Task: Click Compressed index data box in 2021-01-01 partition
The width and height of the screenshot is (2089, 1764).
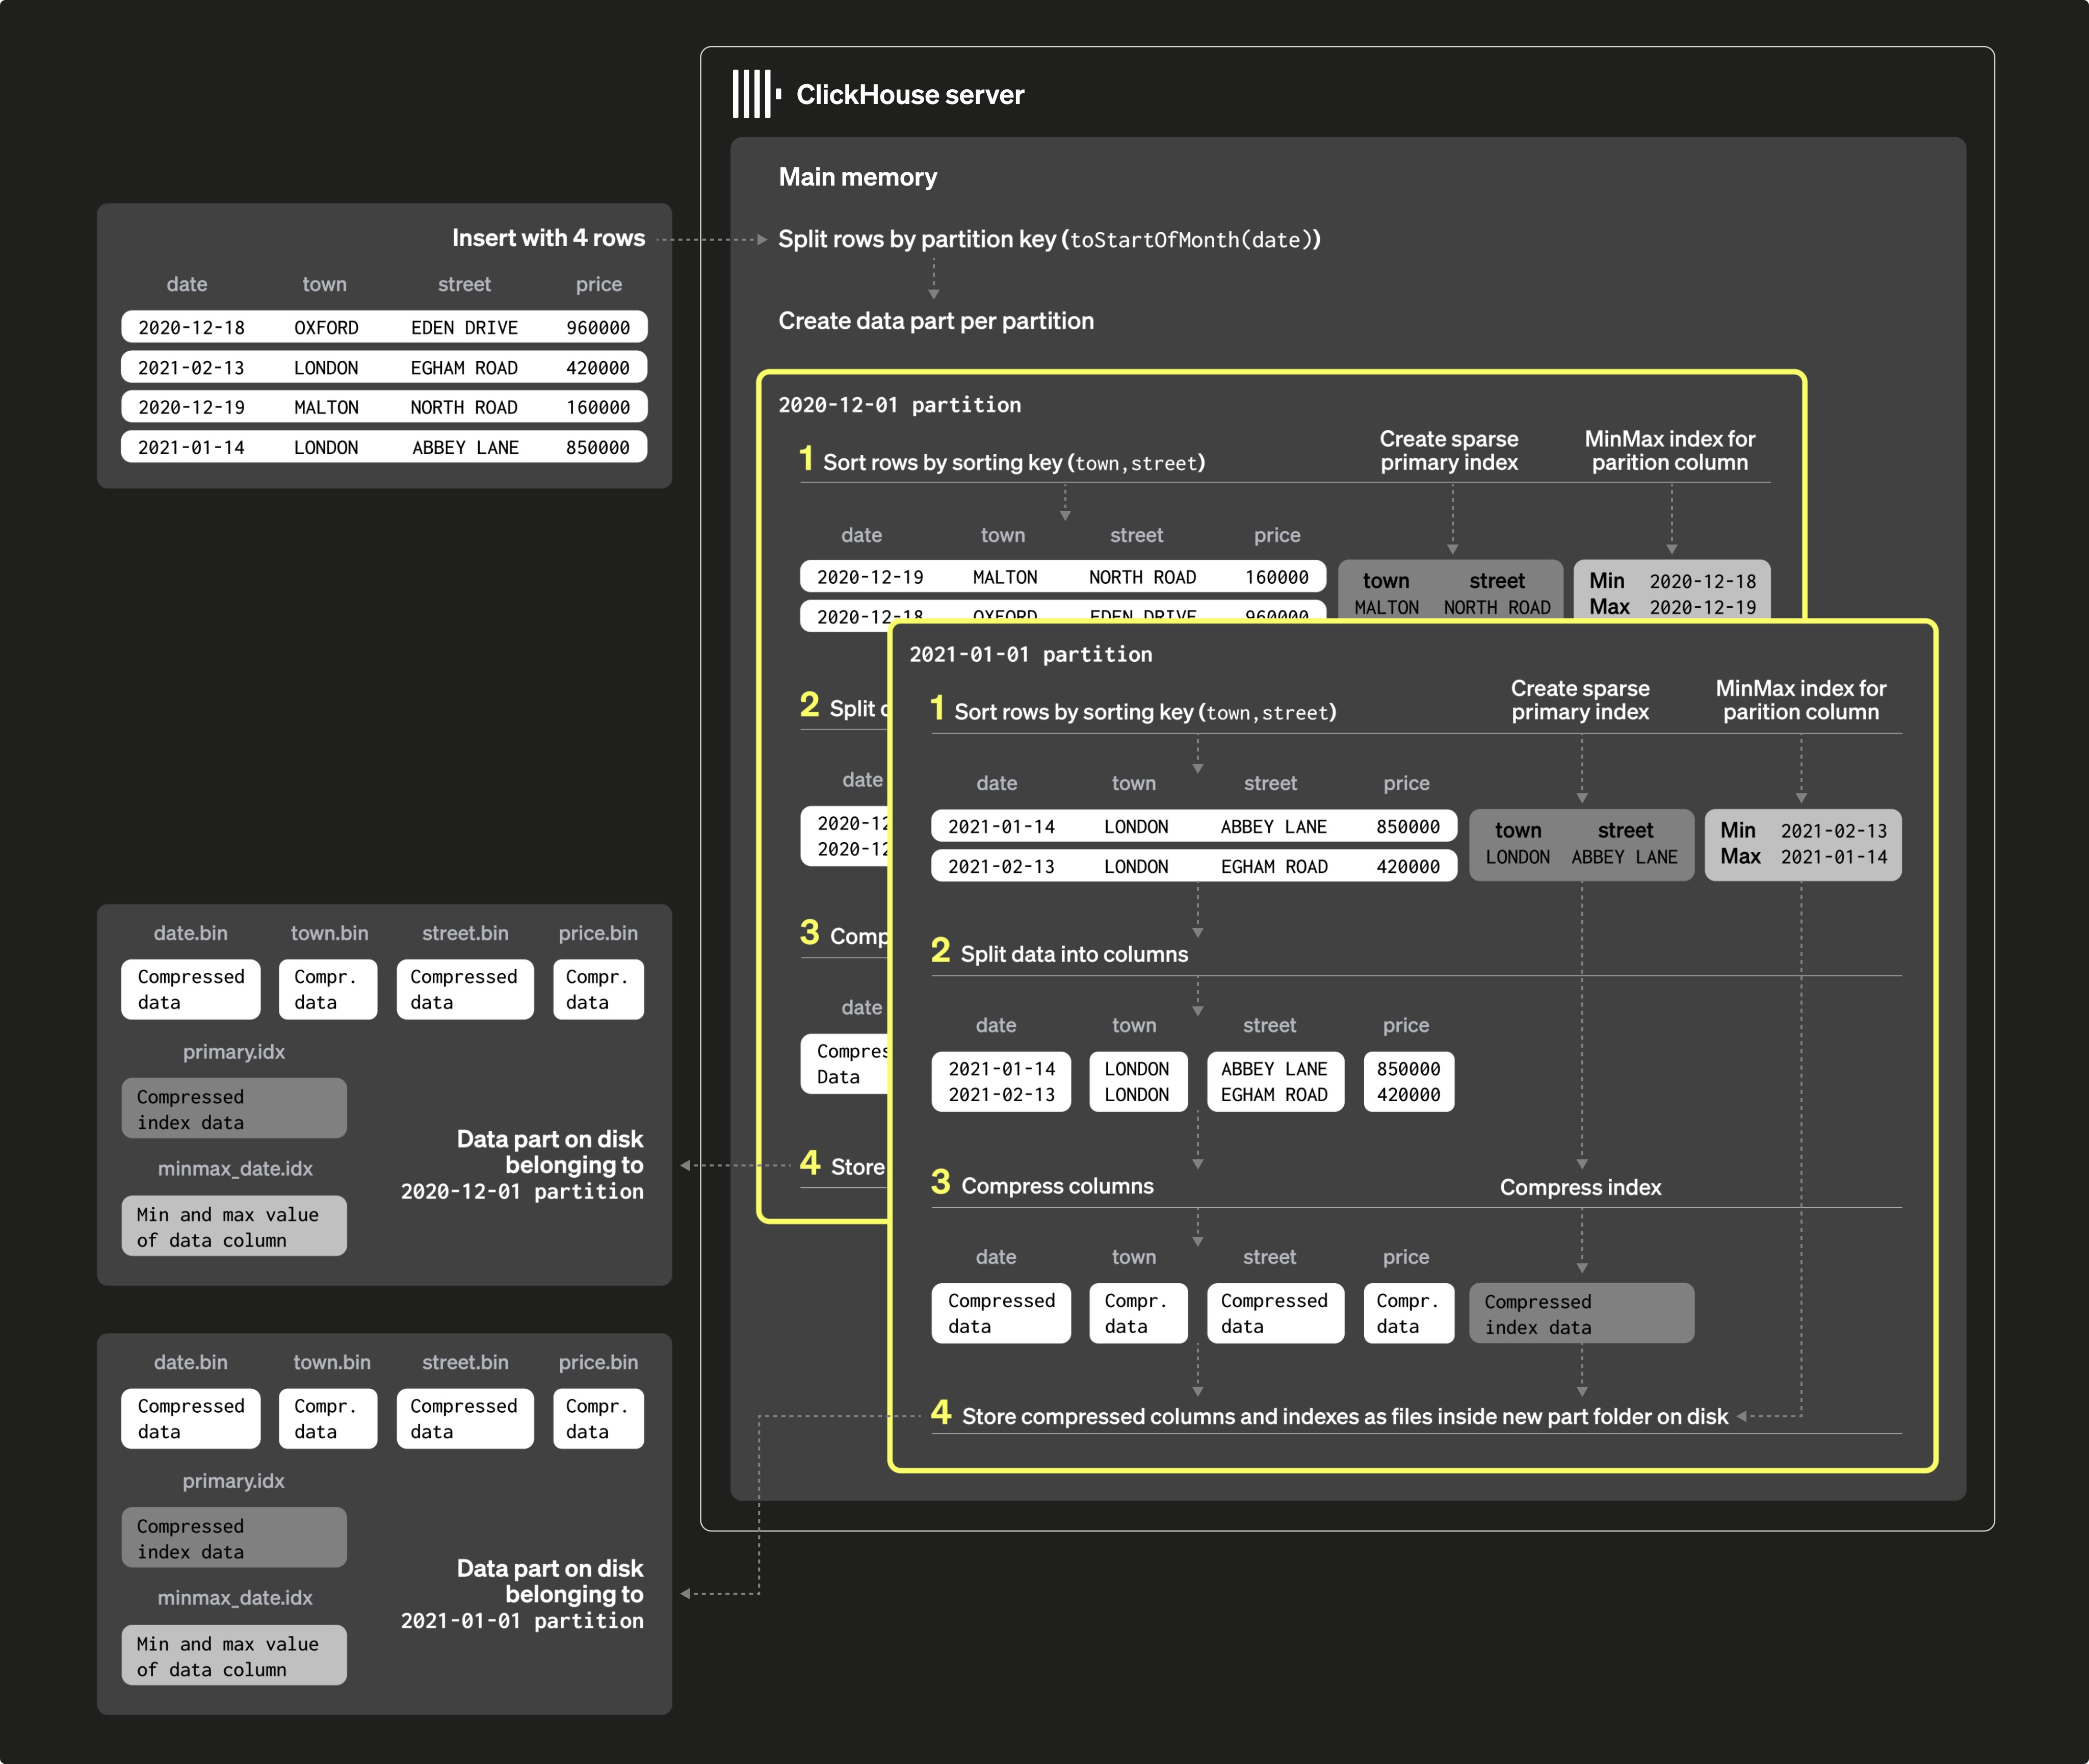Action: [1581, 1313]
